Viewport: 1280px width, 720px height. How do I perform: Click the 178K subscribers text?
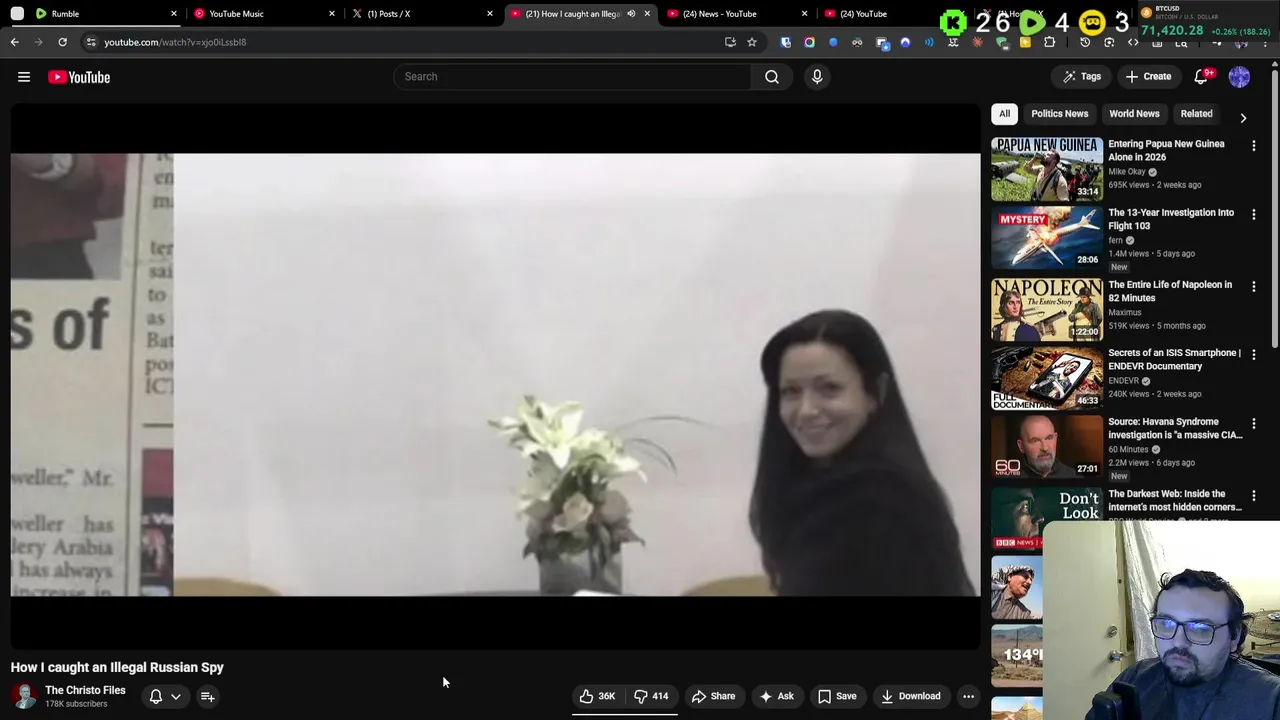tap(76, 704)
